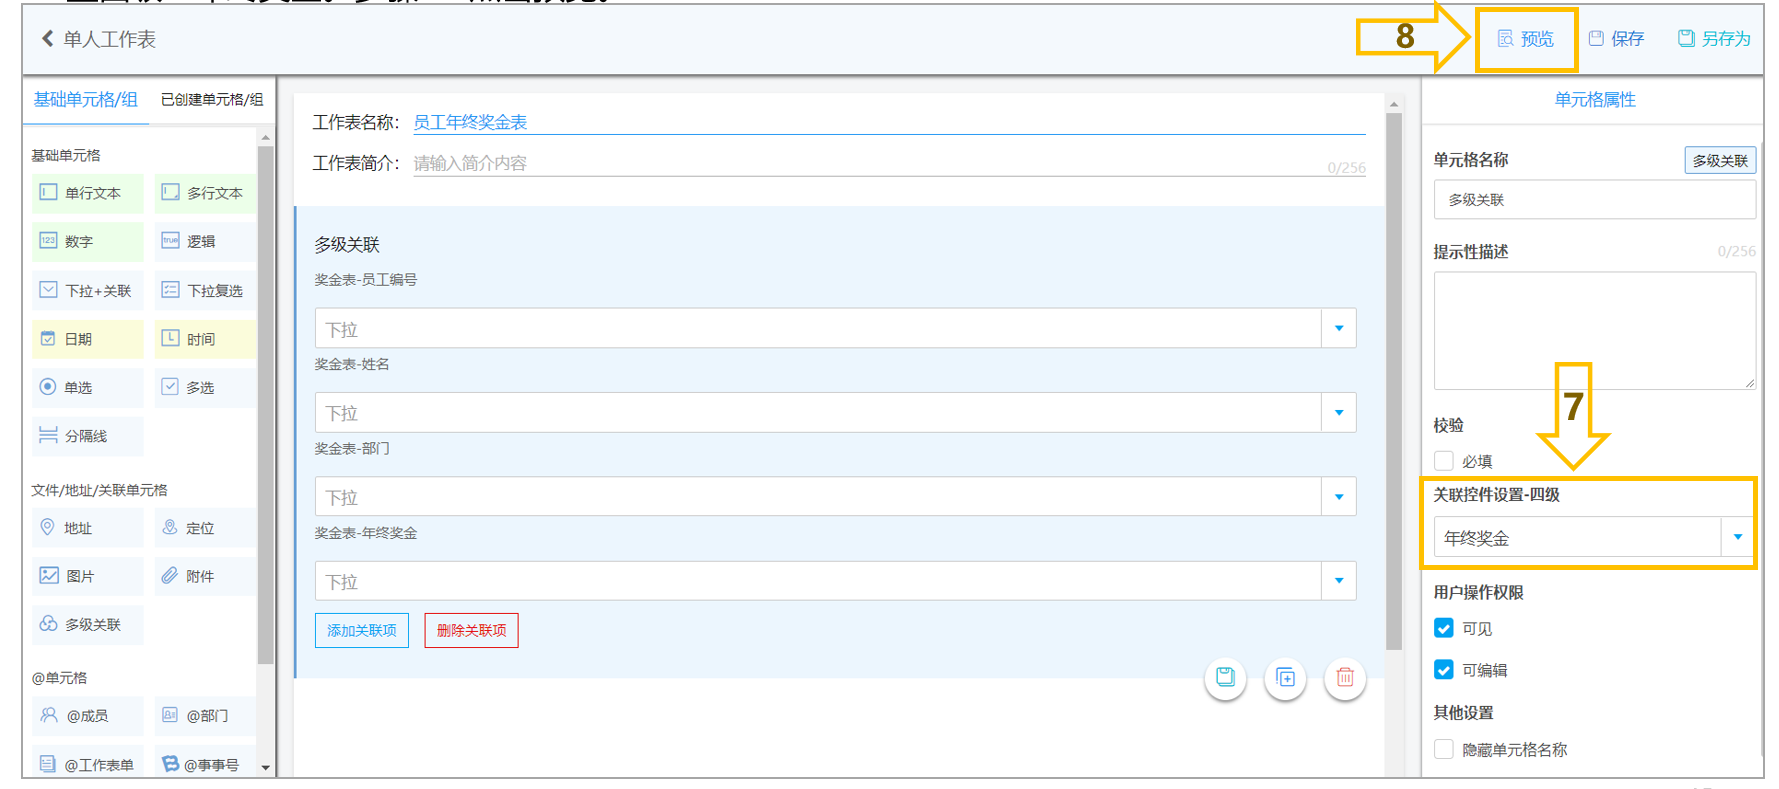Screen dimensions: 1779x789
Task: Switch to 已创建单元格/组 tab
Action: (212, 100)
